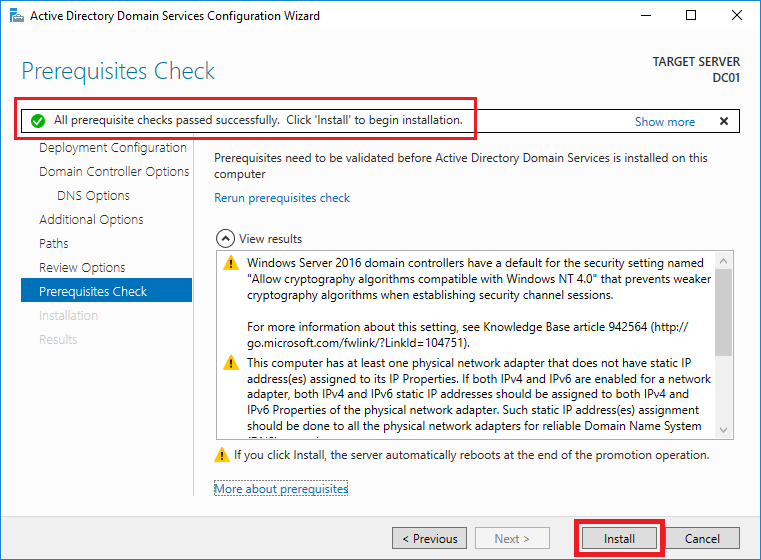Click the results scrollbar down arrow
Screen dimensions: 761x560
(x=724, y=430)
